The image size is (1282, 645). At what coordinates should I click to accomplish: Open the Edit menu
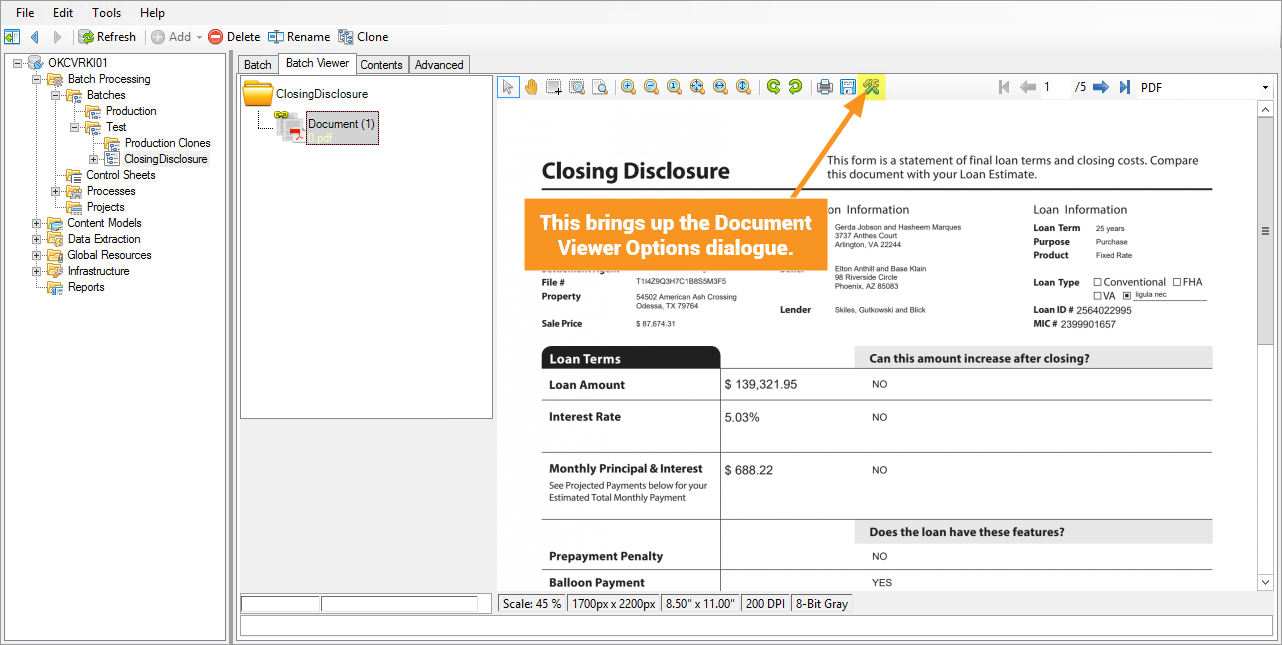63,13
